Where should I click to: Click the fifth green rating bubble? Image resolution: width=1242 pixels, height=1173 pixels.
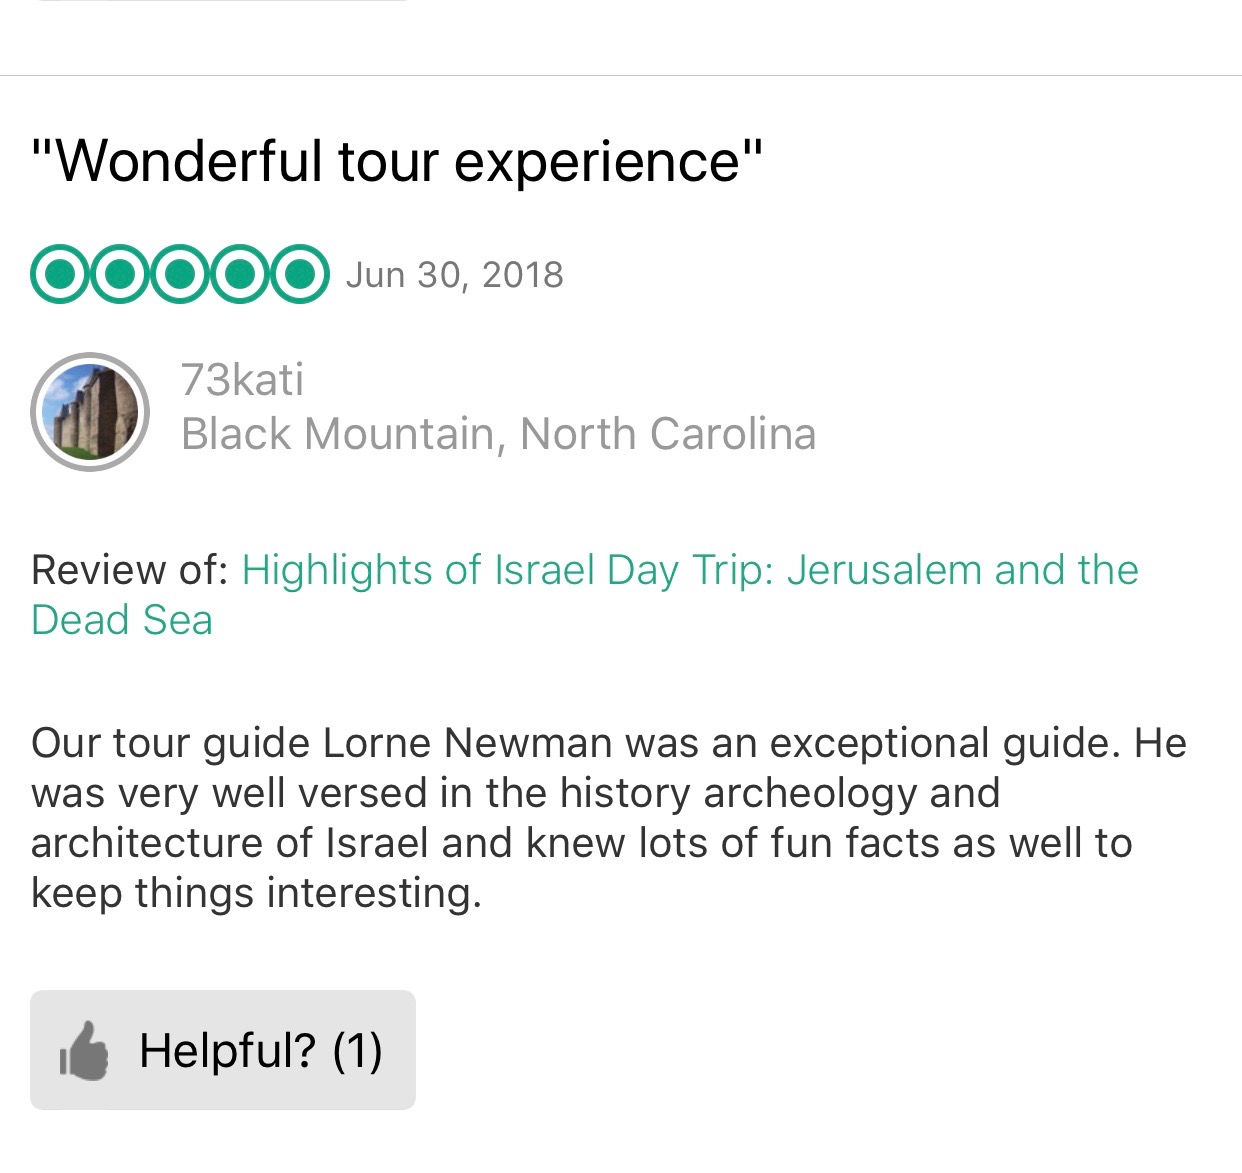(x=298, y=274)
